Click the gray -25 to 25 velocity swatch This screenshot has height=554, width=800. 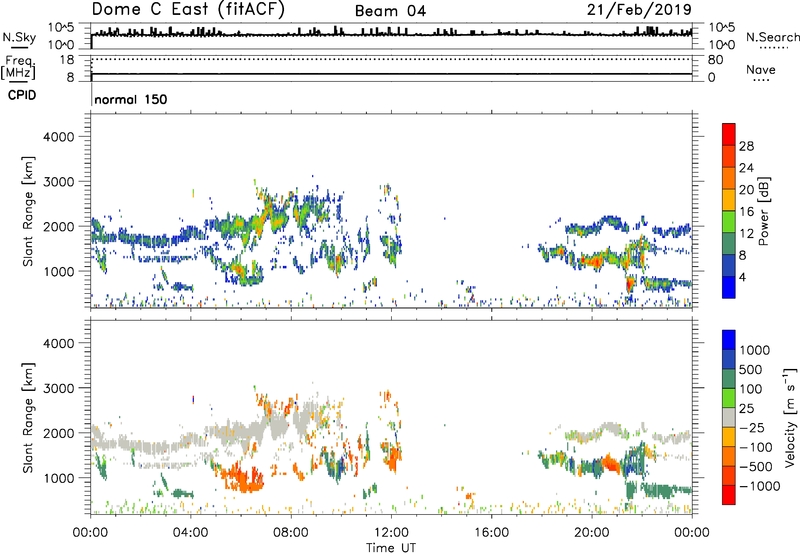(729, 417)
